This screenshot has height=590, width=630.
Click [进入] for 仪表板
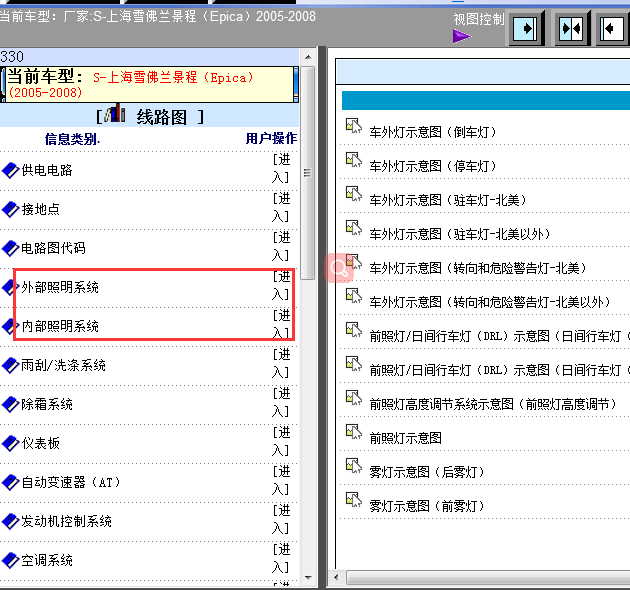281,441
